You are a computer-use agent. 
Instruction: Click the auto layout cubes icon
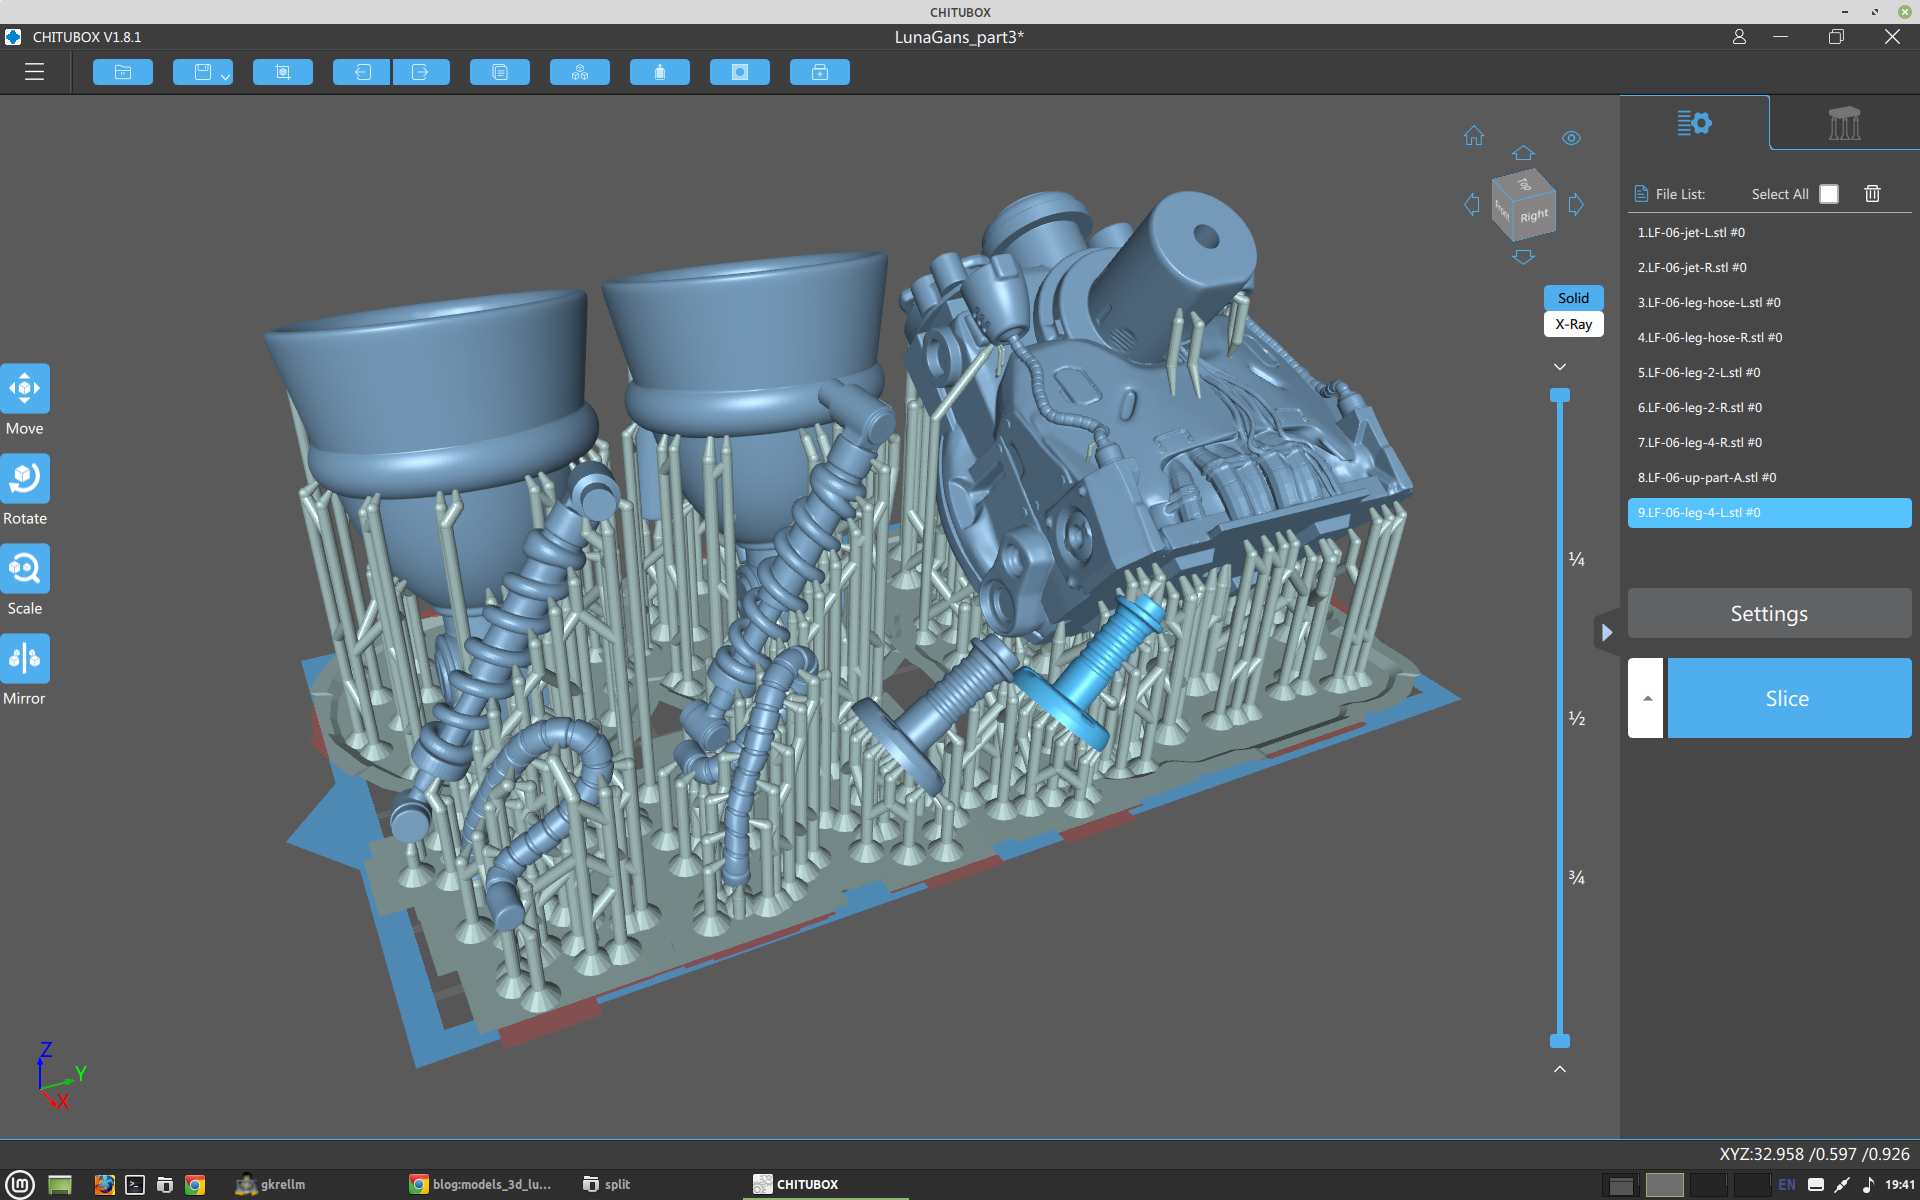click(580, 72)
